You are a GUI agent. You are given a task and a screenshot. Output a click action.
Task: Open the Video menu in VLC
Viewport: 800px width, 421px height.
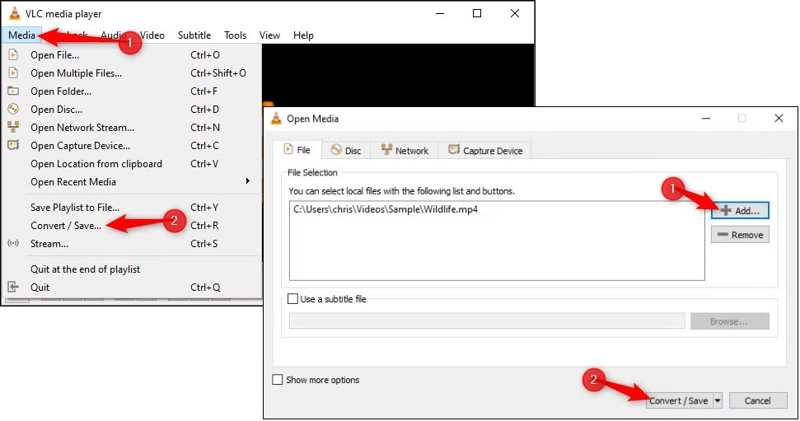152,35
